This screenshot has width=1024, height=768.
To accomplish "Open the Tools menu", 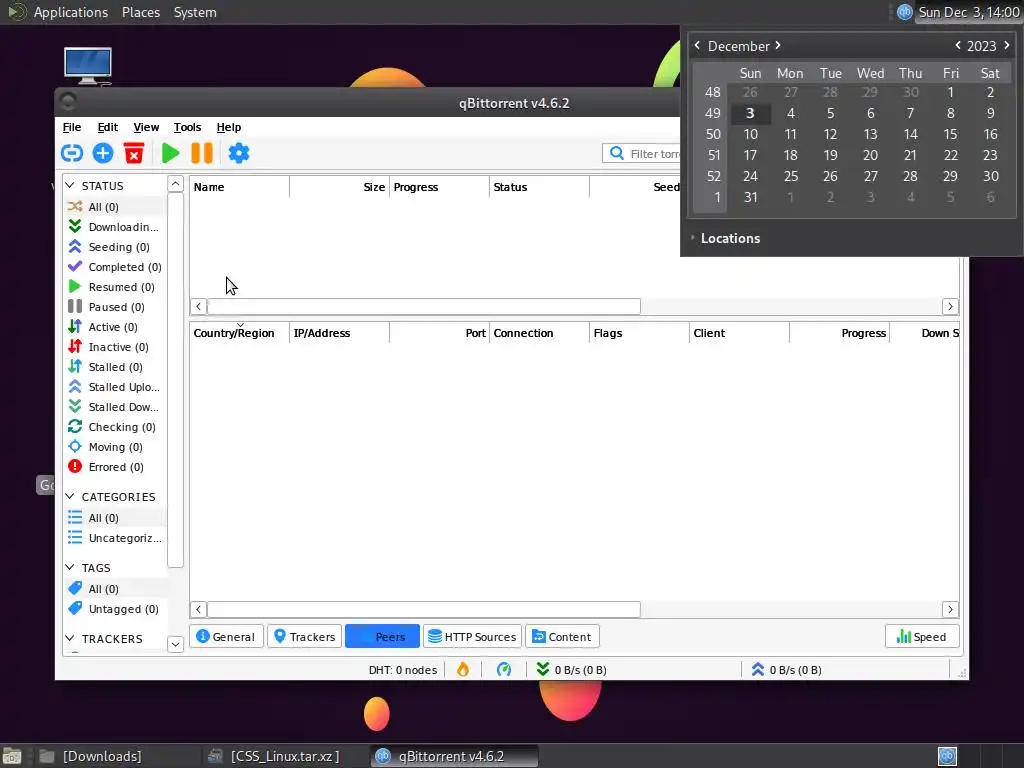I will pyautogui.click(x=187, y=127).
